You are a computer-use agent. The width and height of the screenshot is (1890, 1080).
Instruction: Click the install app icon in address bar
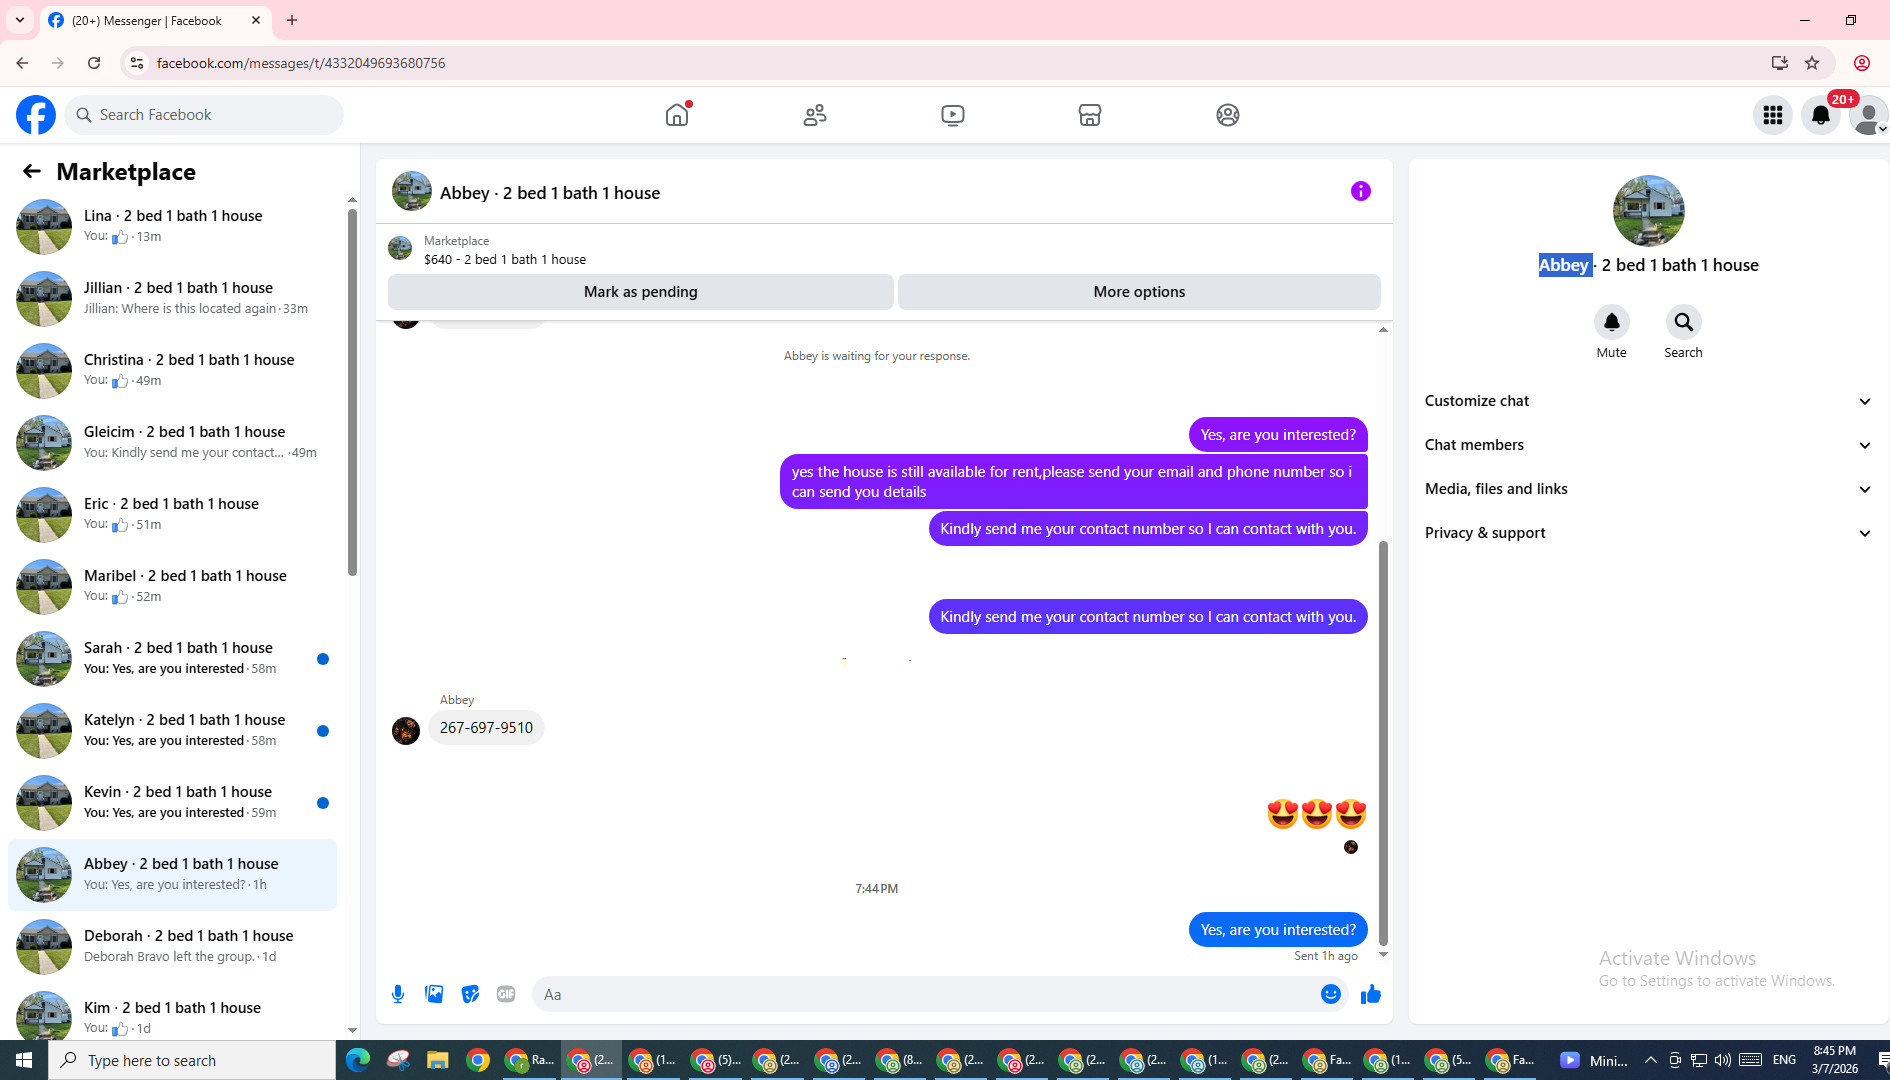coord(1780,63)
